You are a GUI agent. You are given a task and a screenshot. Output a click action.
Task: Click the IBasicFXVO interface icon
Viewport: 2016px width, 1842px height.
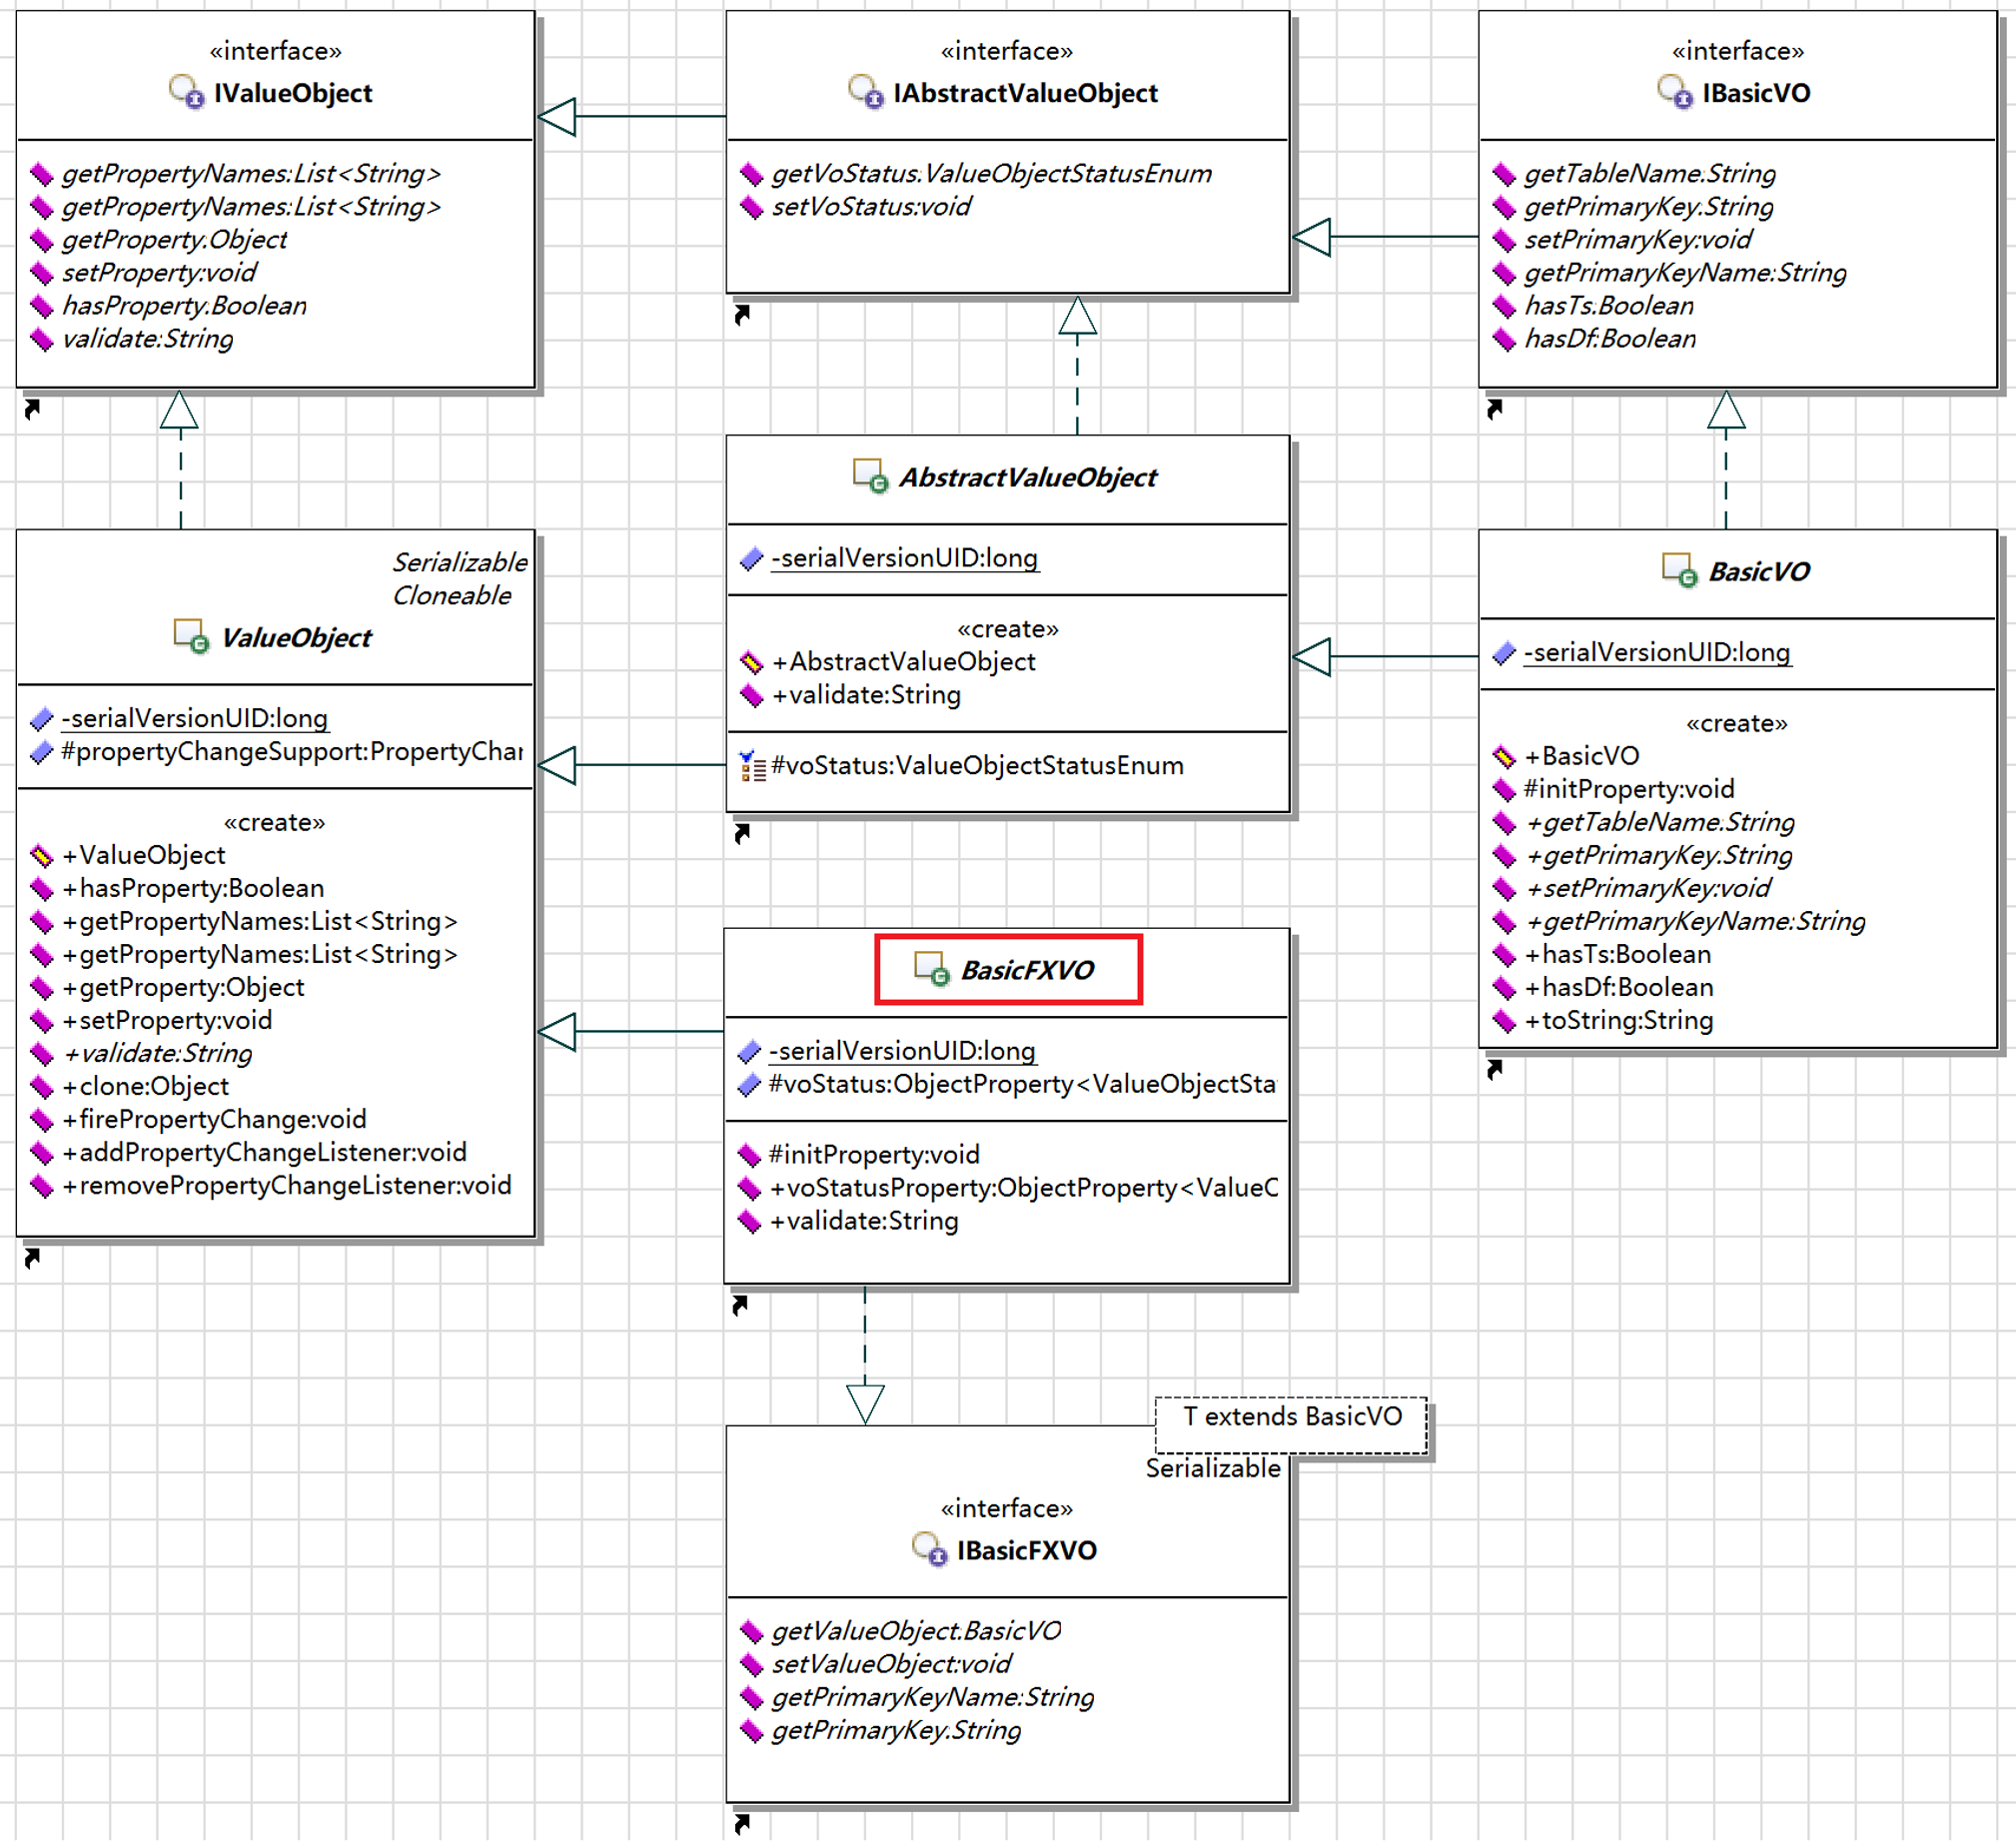(x=929, y=1549)
